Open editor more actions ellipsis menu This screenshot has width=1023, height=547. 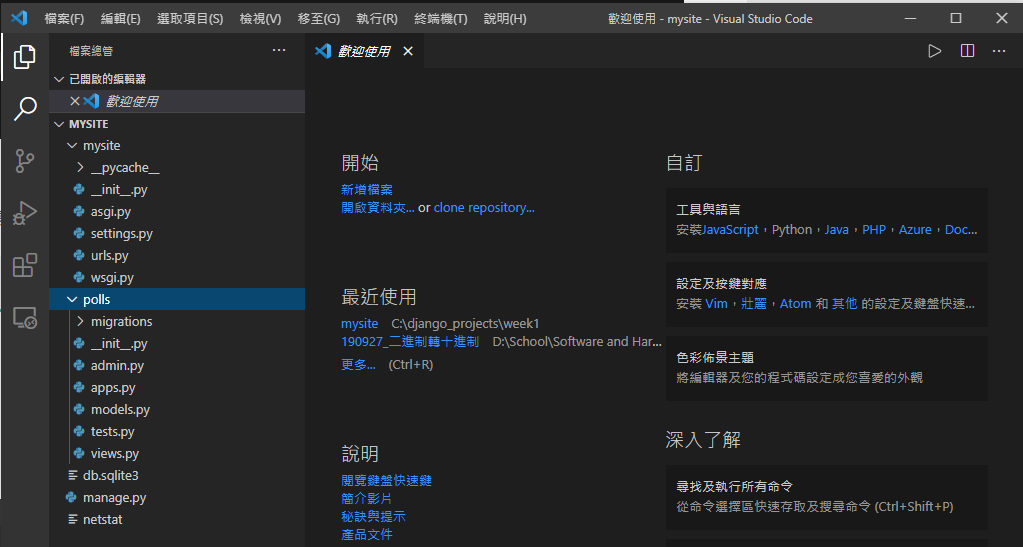point(999,51)
